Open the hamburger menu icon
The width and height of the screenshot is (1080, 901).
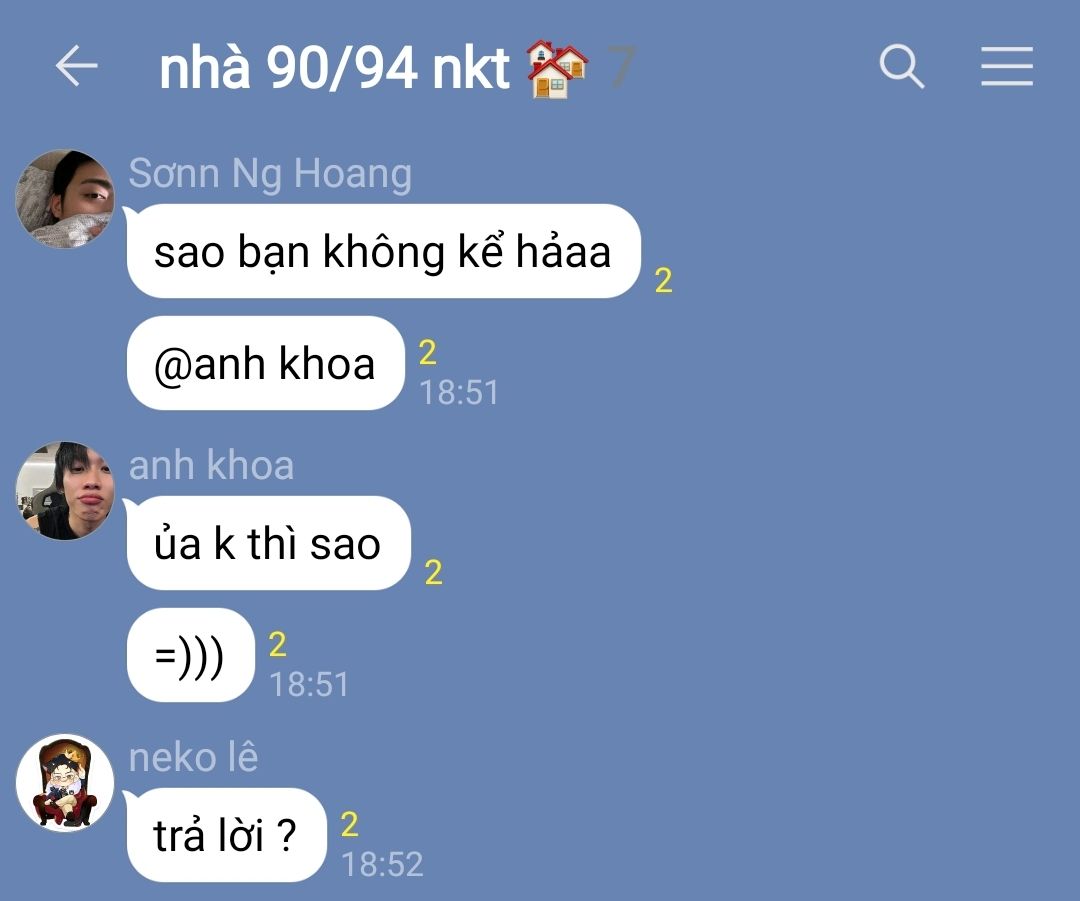[1007, 66]
